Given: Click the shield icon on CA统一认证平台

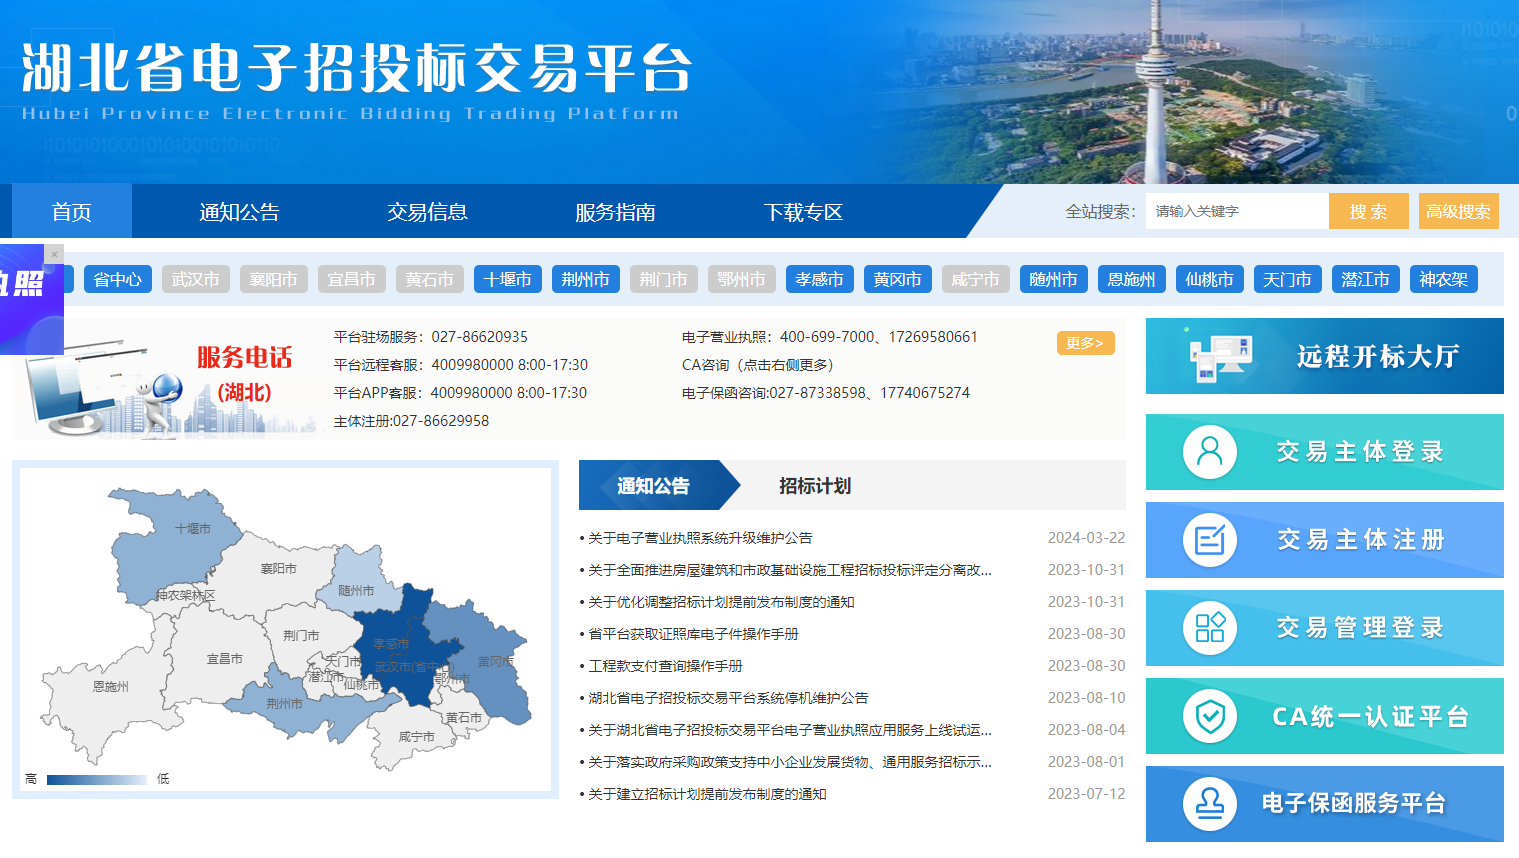Looking at the screenshot, I should (x=1212, y=715).
